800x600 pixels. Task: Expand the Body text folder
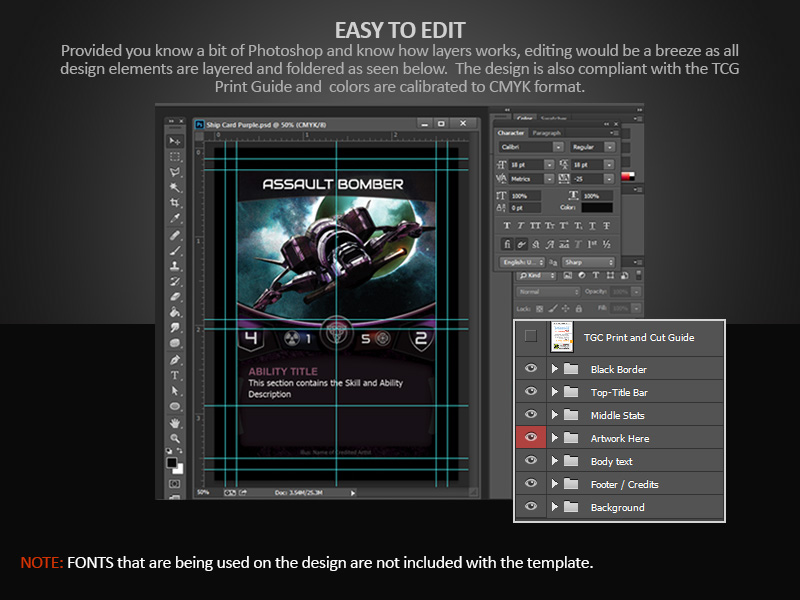click(x=555, y=461)
